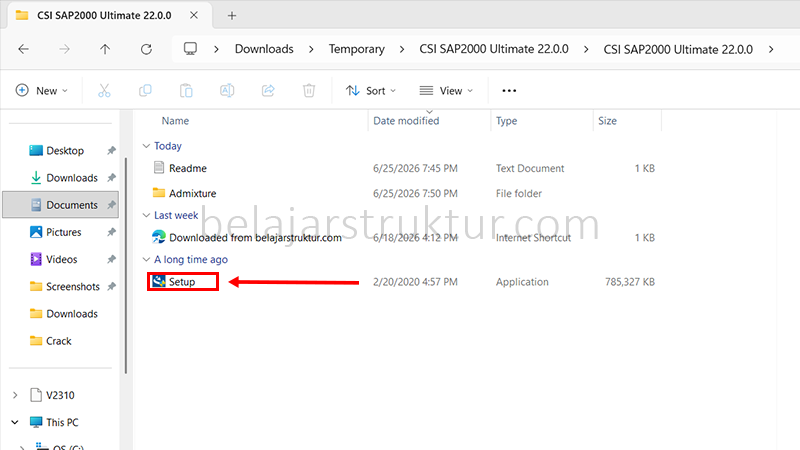Go up one folder level

[x=105, y=49]
